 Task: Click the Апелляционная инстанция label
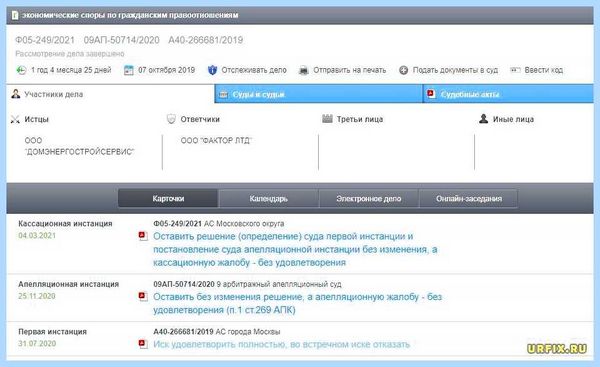[x=68, y=284]
